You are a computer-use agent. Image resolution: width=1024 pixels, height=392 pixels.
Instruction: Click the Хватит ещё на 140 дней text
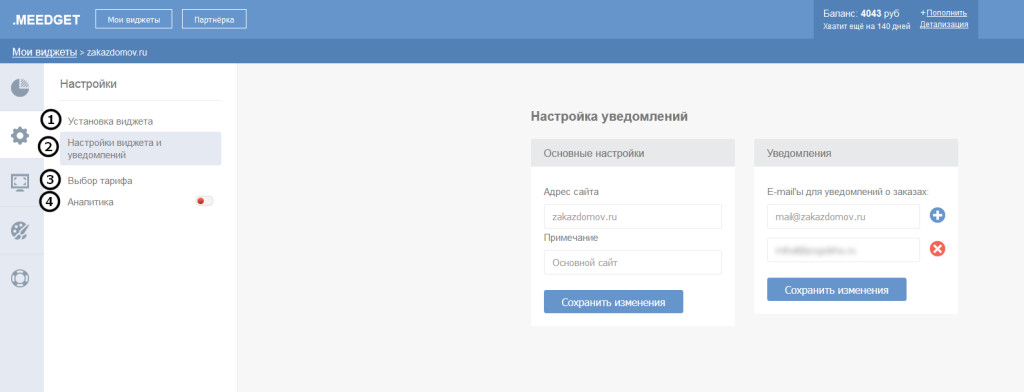point(866,26)
